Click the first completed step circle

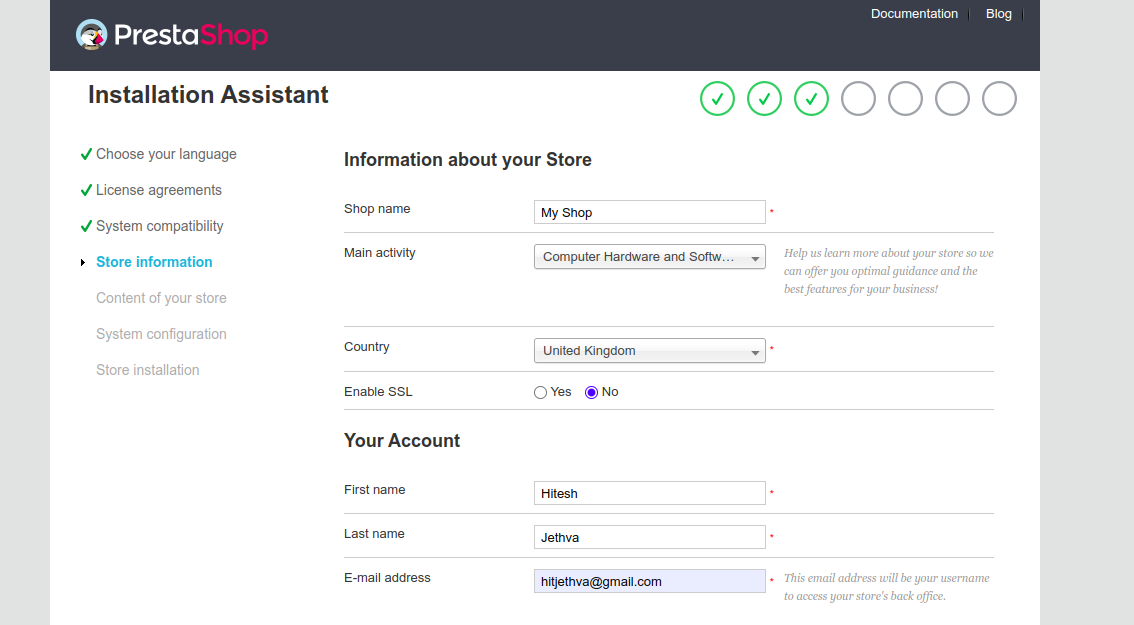717,99
